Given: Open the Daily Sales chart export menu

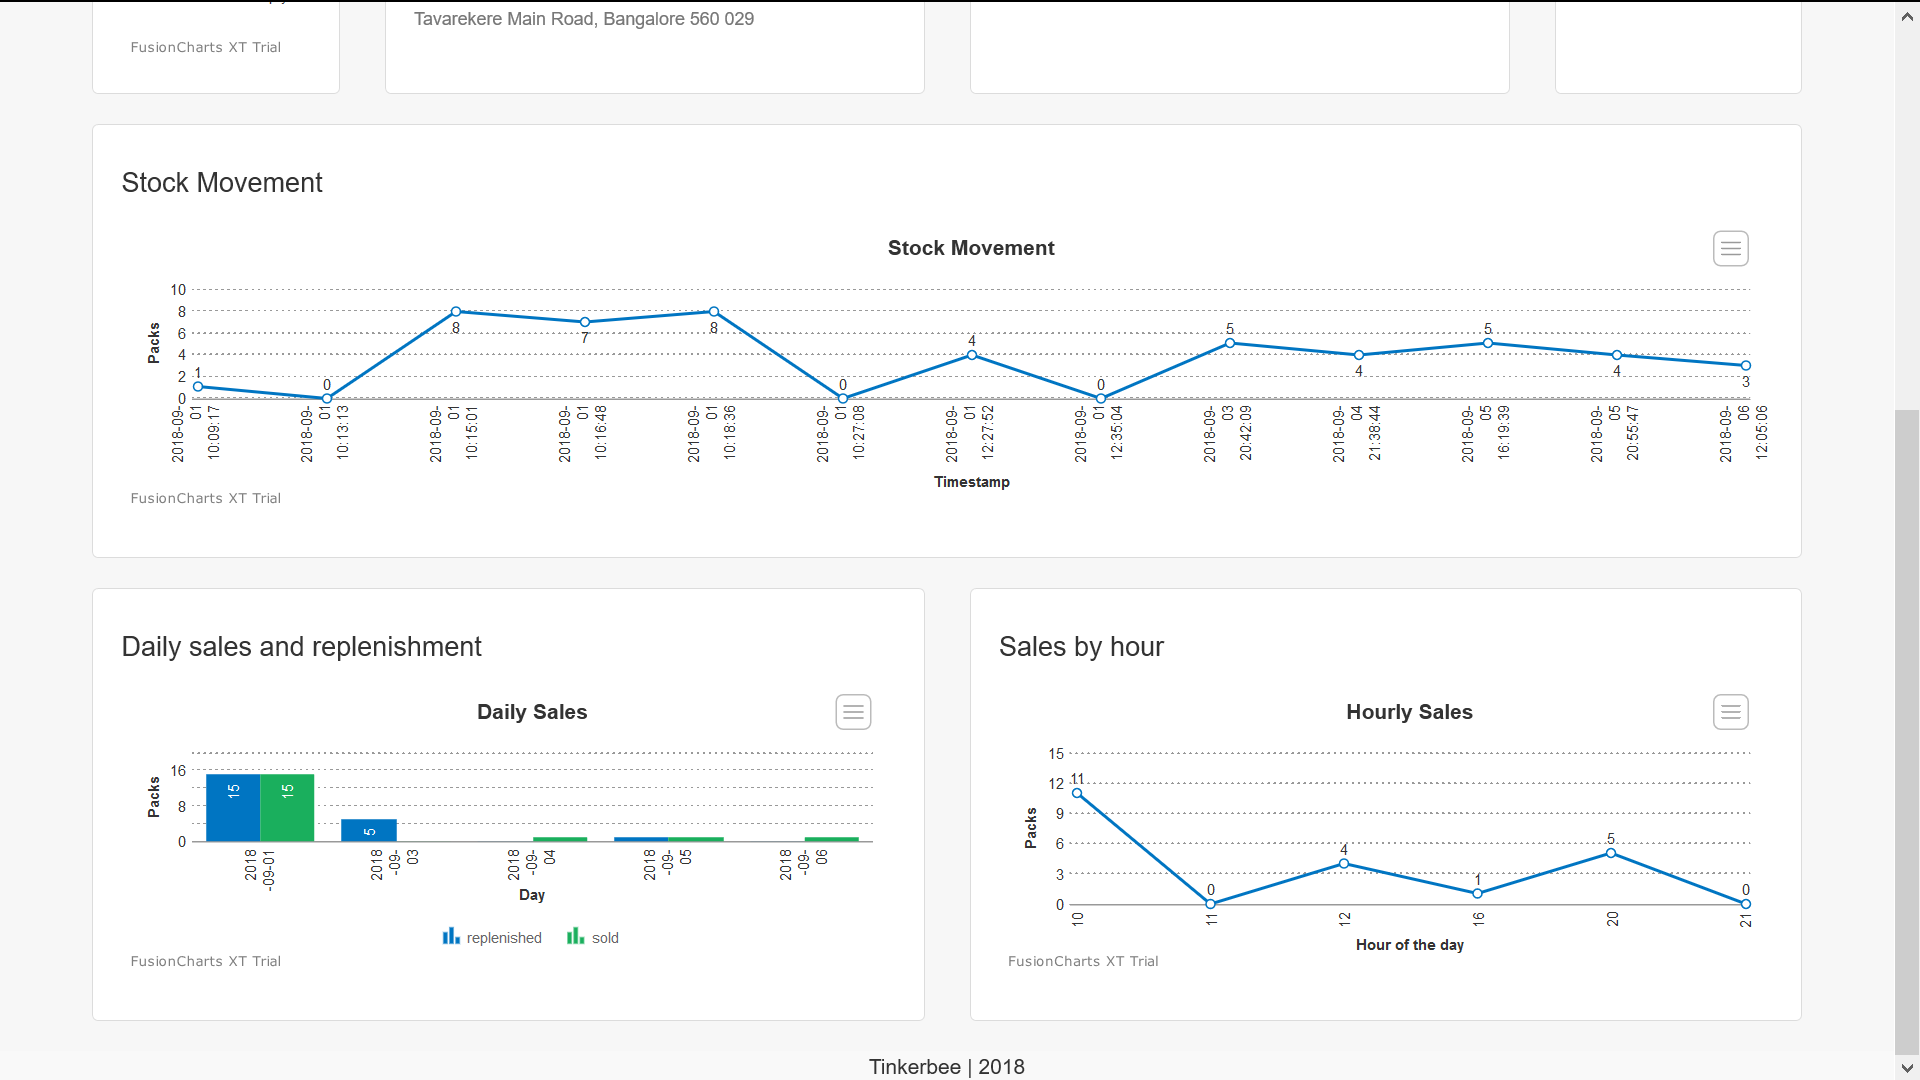Looking at the screenshot, I should click(x=853, y=711).
